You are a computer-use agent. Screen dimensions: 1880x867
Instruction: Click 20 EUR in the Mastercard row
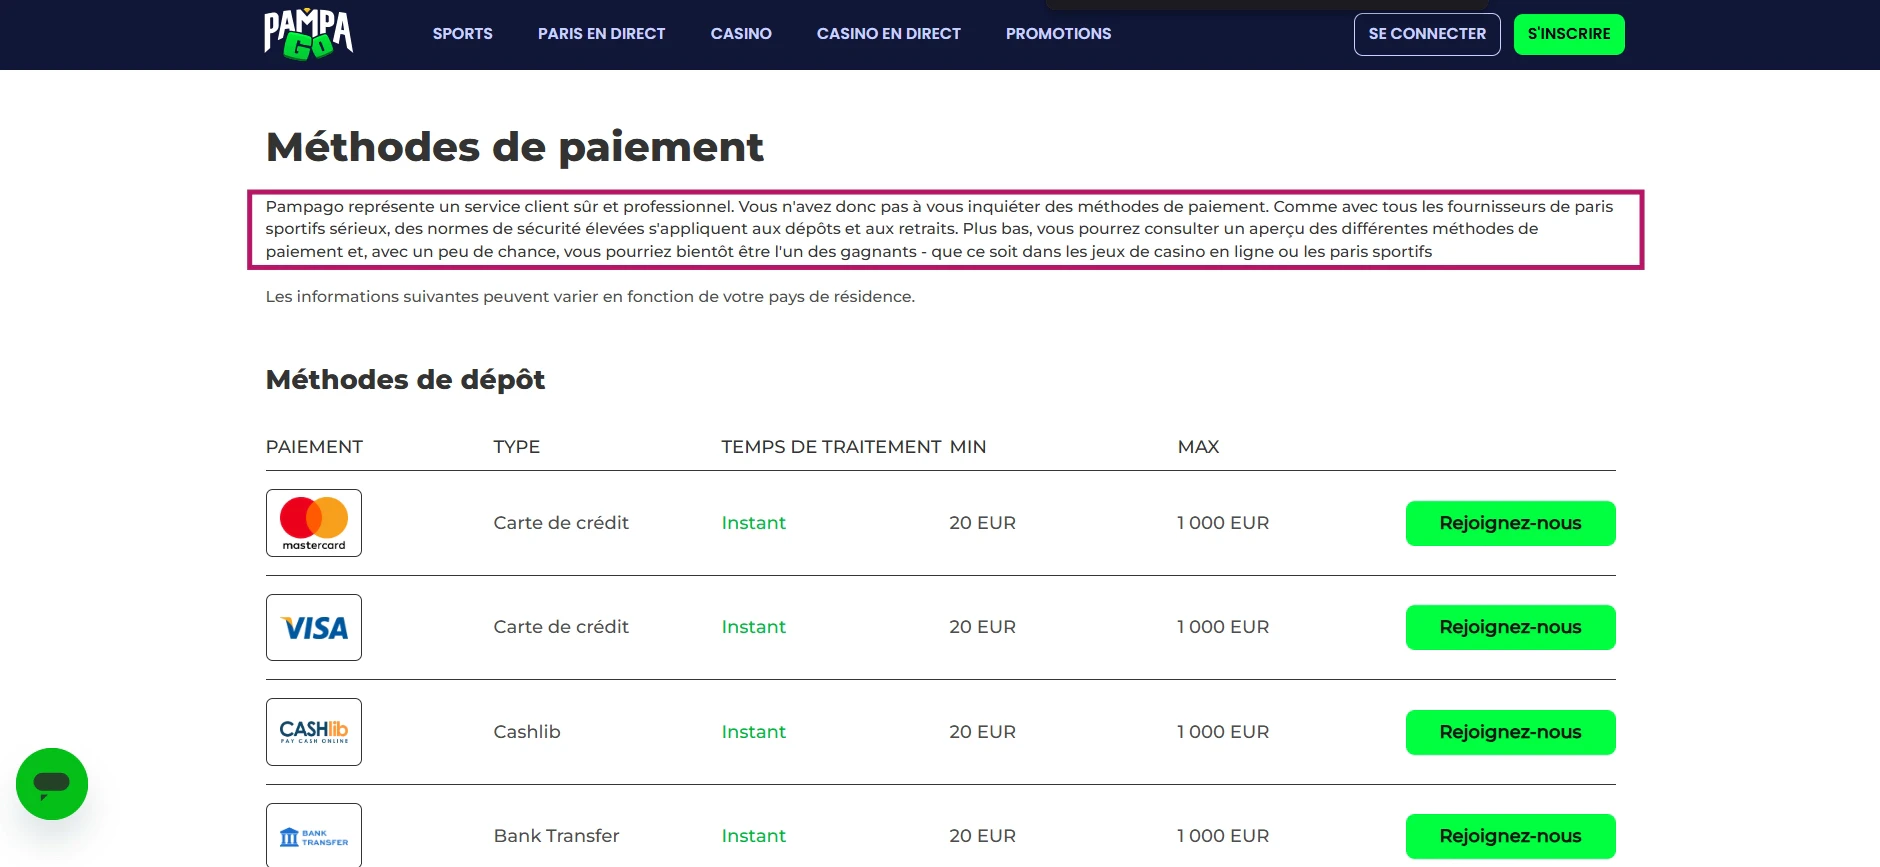982,523
